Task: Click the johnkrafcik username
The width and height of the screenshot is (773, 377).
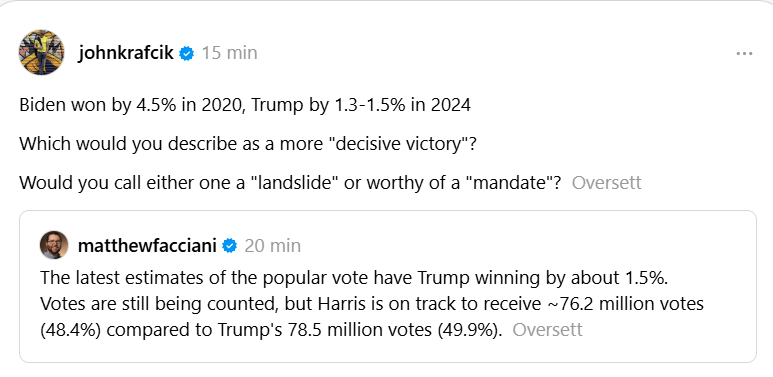Action: click(x=126, y=53)
